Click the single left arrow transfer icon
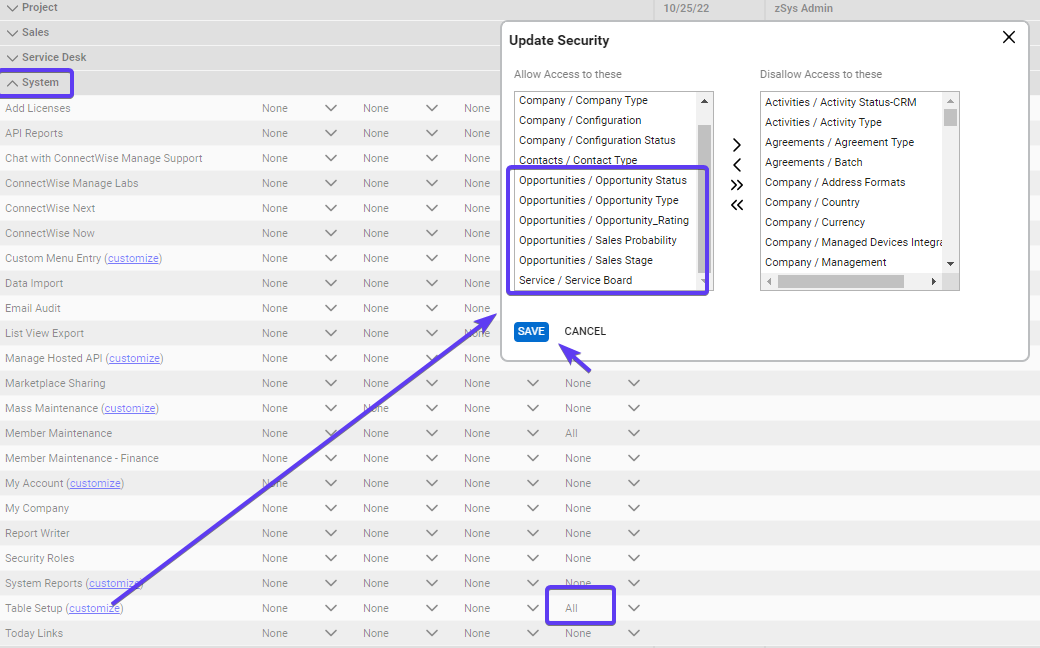 tap(737, 165)
